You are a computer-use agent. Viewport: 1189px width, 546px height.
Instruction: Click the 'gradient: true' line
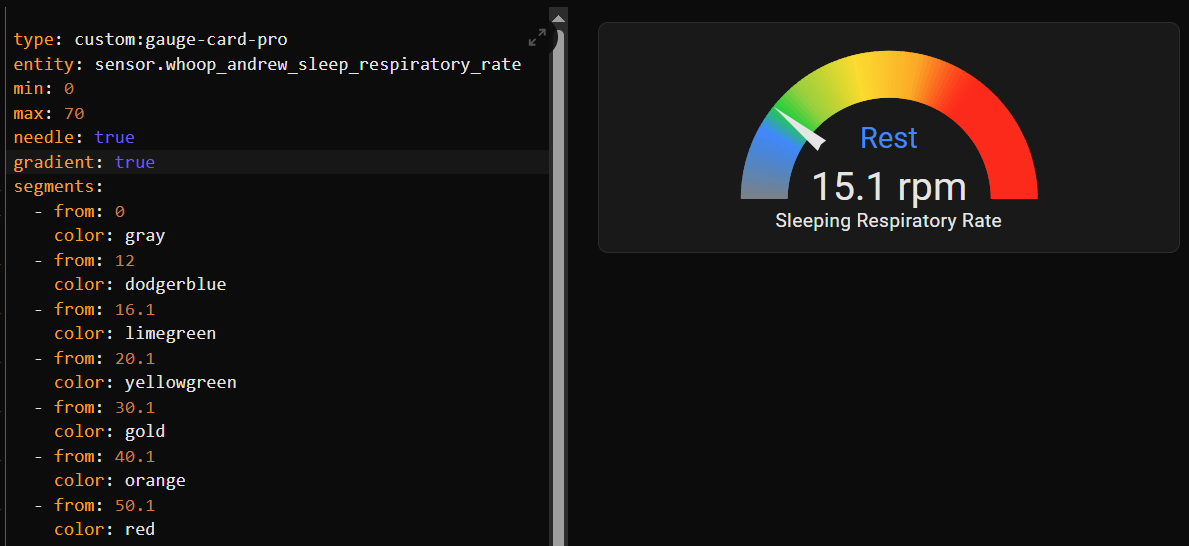[x=84, y=162]
